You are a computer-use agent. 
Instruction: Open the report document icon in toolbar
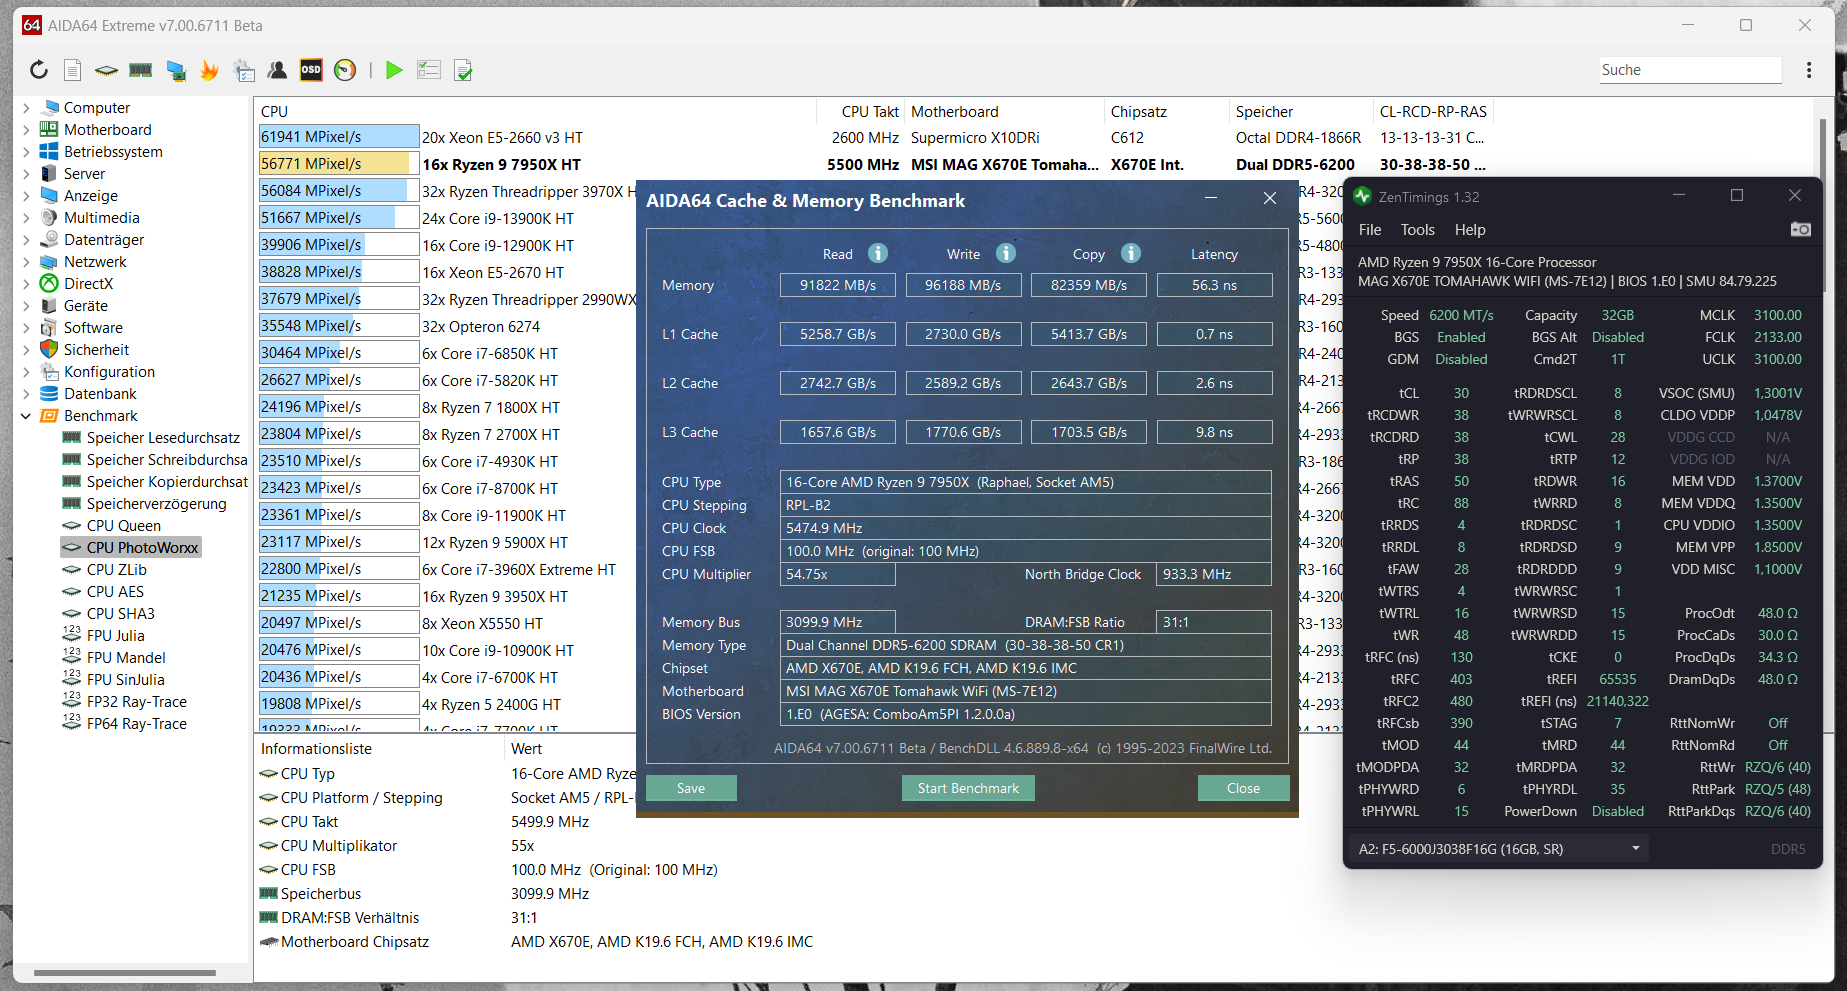coord(72,70)
